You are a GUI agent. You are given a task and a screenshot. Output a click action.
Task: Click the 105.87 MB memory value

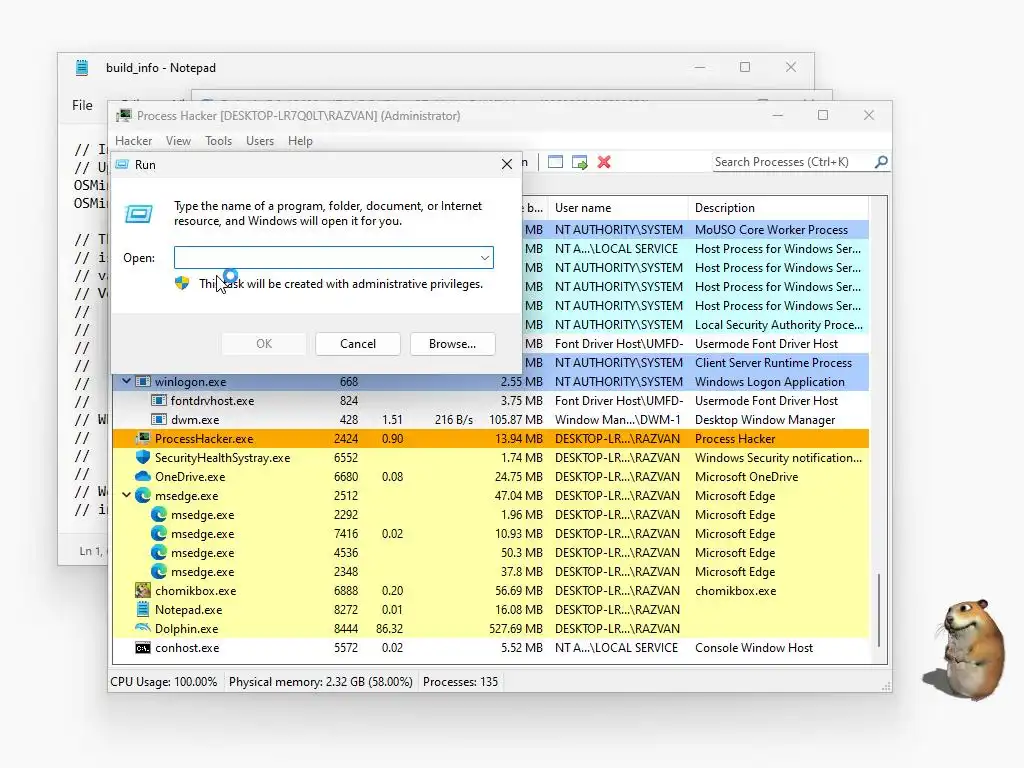tap(516, 419)
